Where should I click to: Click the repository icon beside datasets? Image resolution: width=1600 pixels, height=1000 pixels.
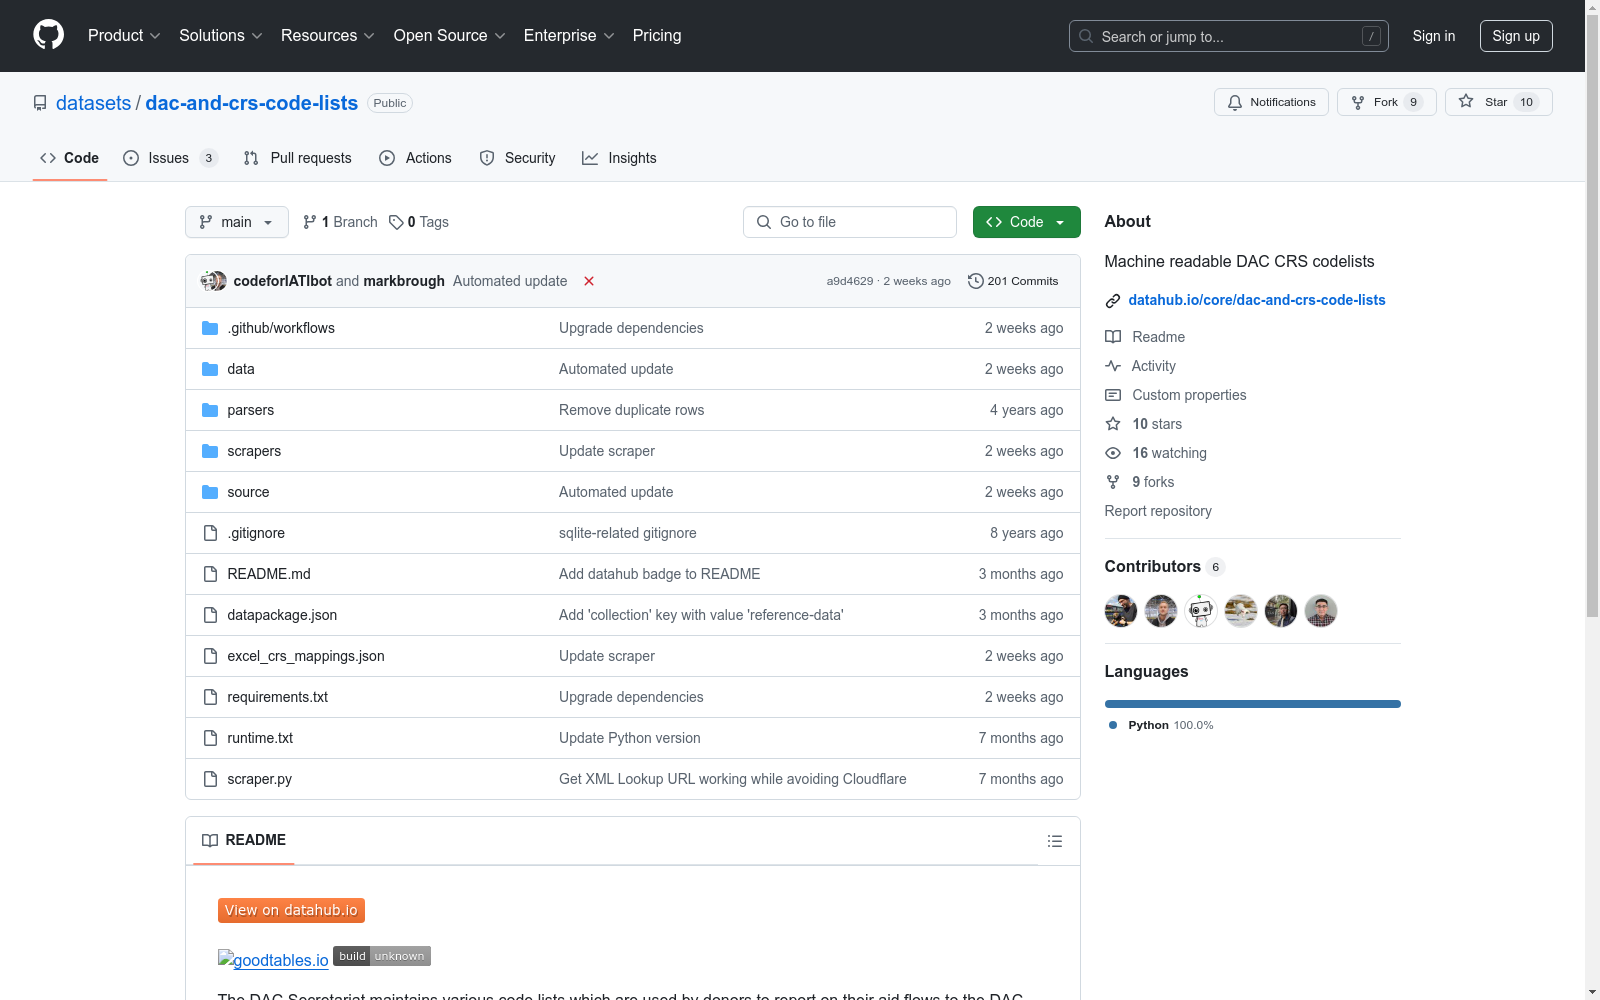[x=40, y=103]
